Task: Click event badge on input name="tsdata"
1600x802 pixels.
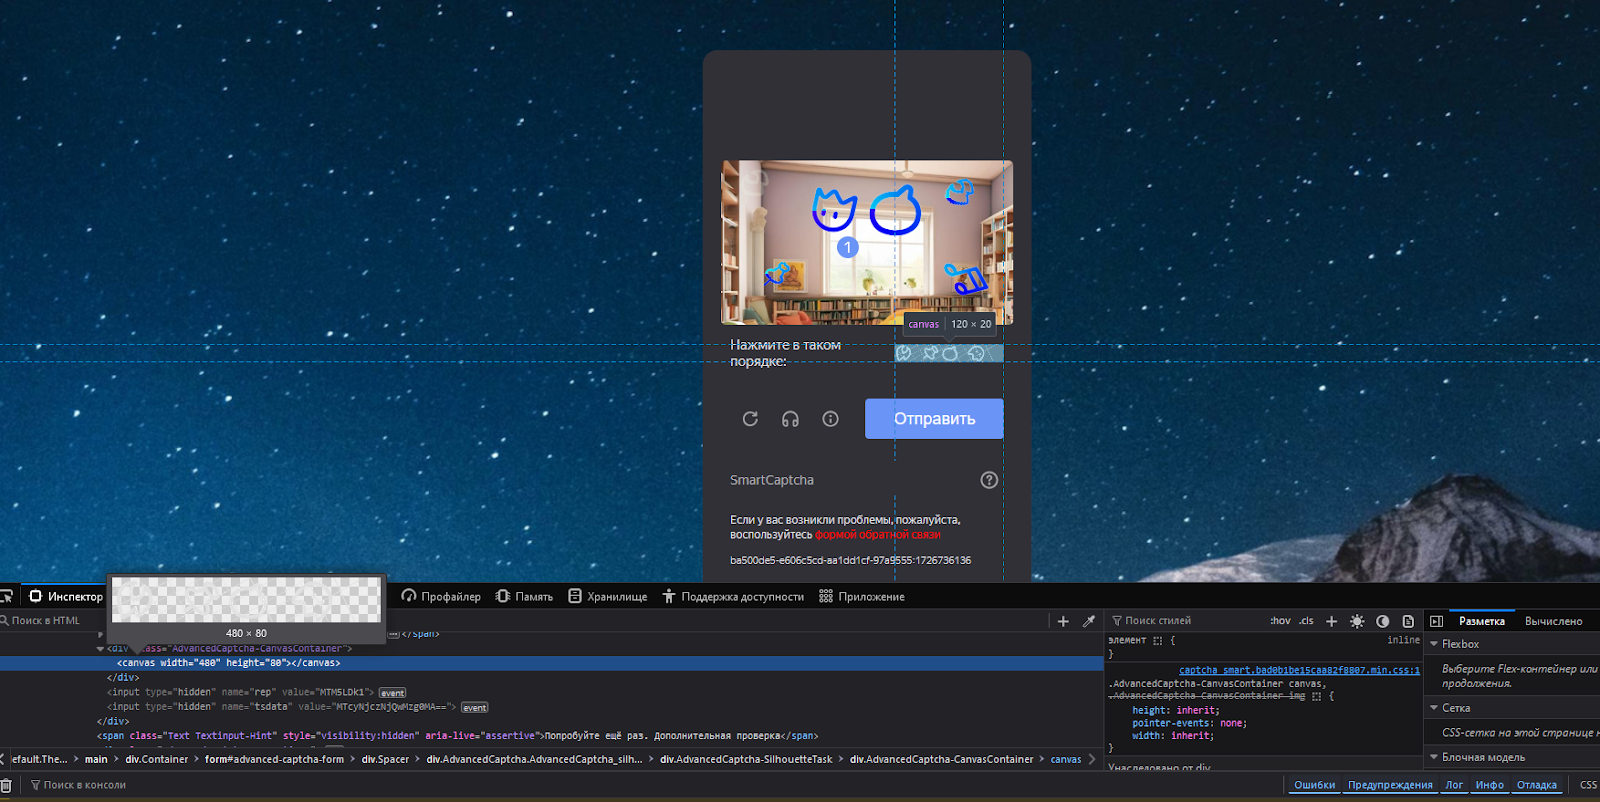Action: (474, 708)
